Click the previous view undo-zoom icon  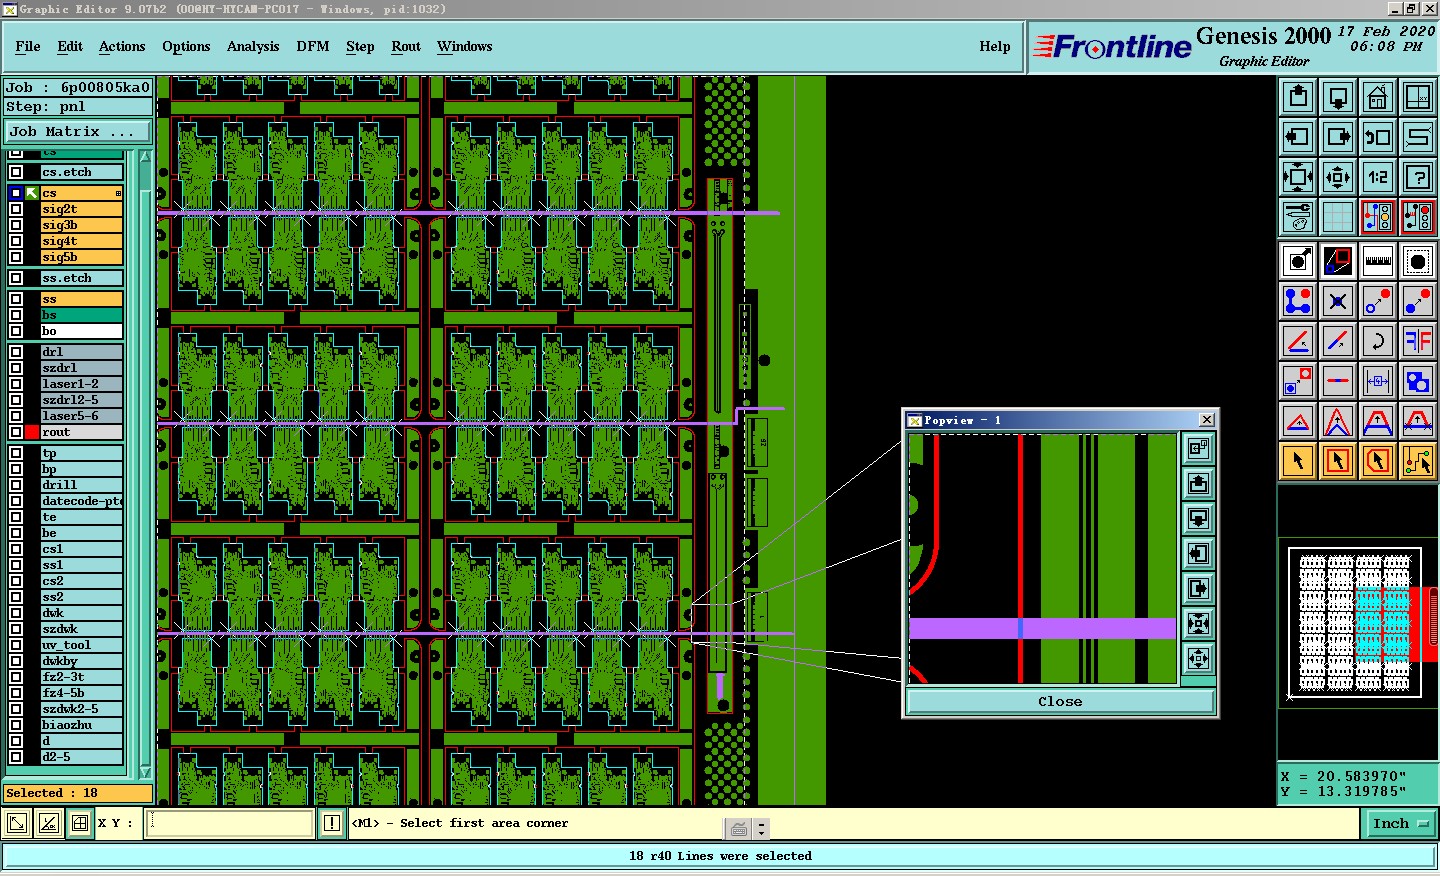click(x=1378, y=137)
